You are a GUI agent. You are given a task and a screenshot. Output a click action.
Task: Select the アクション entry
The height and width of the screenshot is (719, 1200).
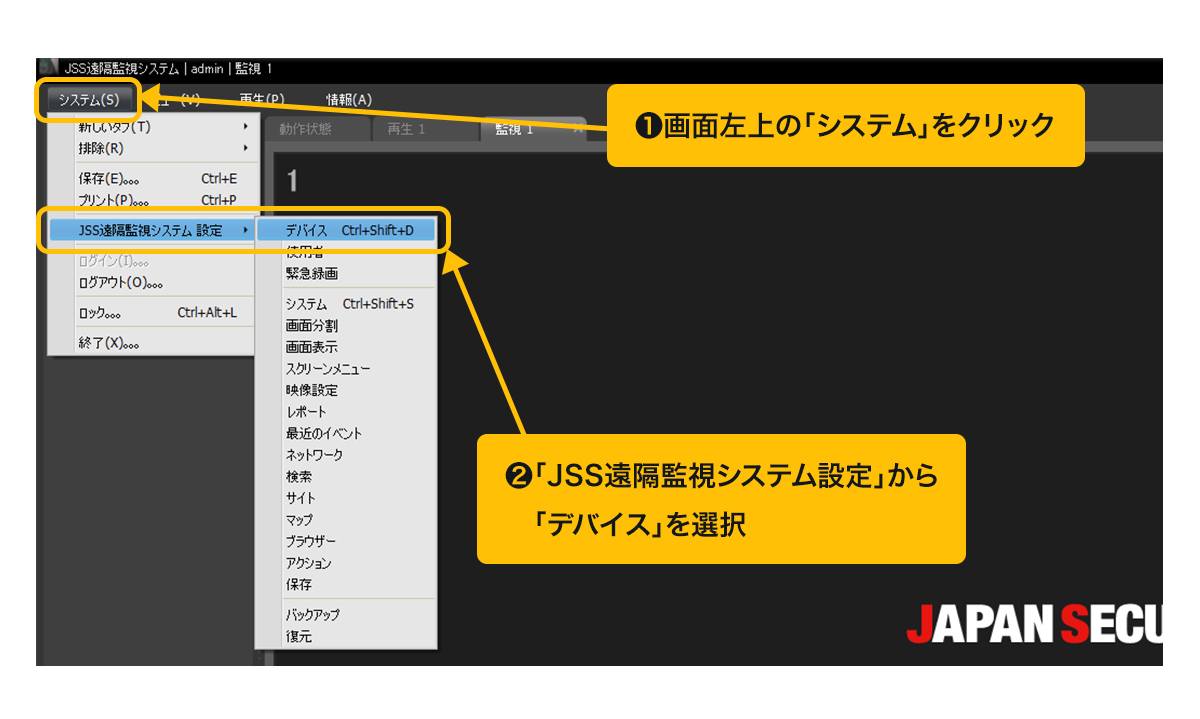pyautogui.click(x=346, y=563)
